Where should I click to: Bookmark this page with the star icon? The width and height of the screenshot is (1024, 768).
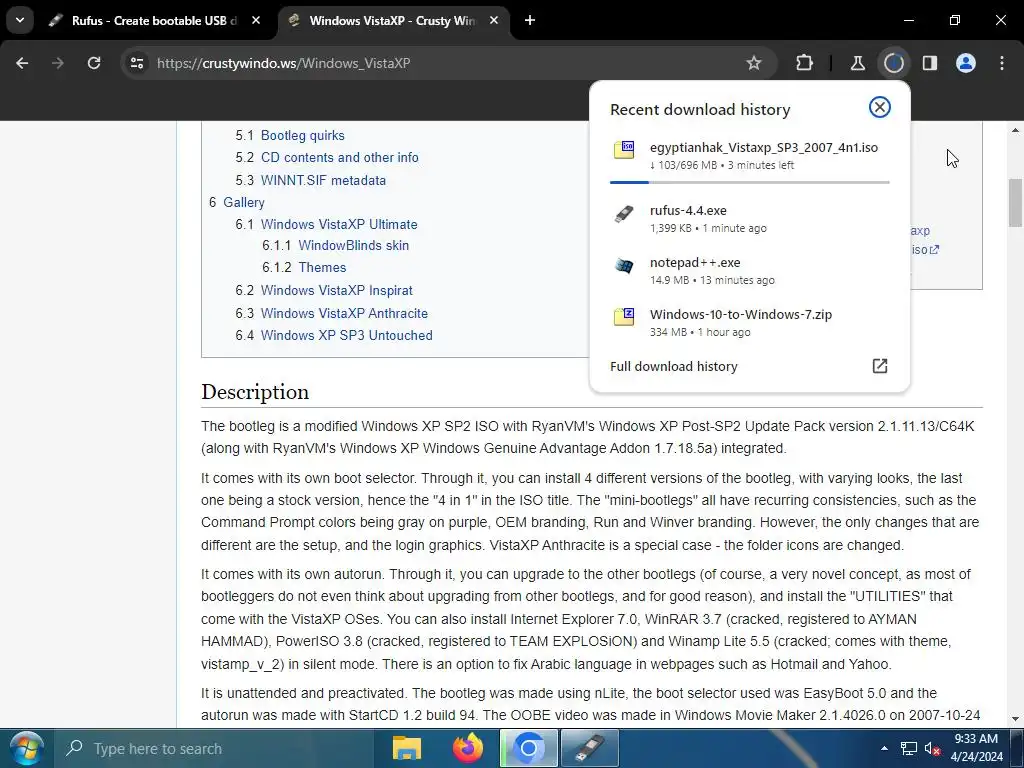coord(754,63)
